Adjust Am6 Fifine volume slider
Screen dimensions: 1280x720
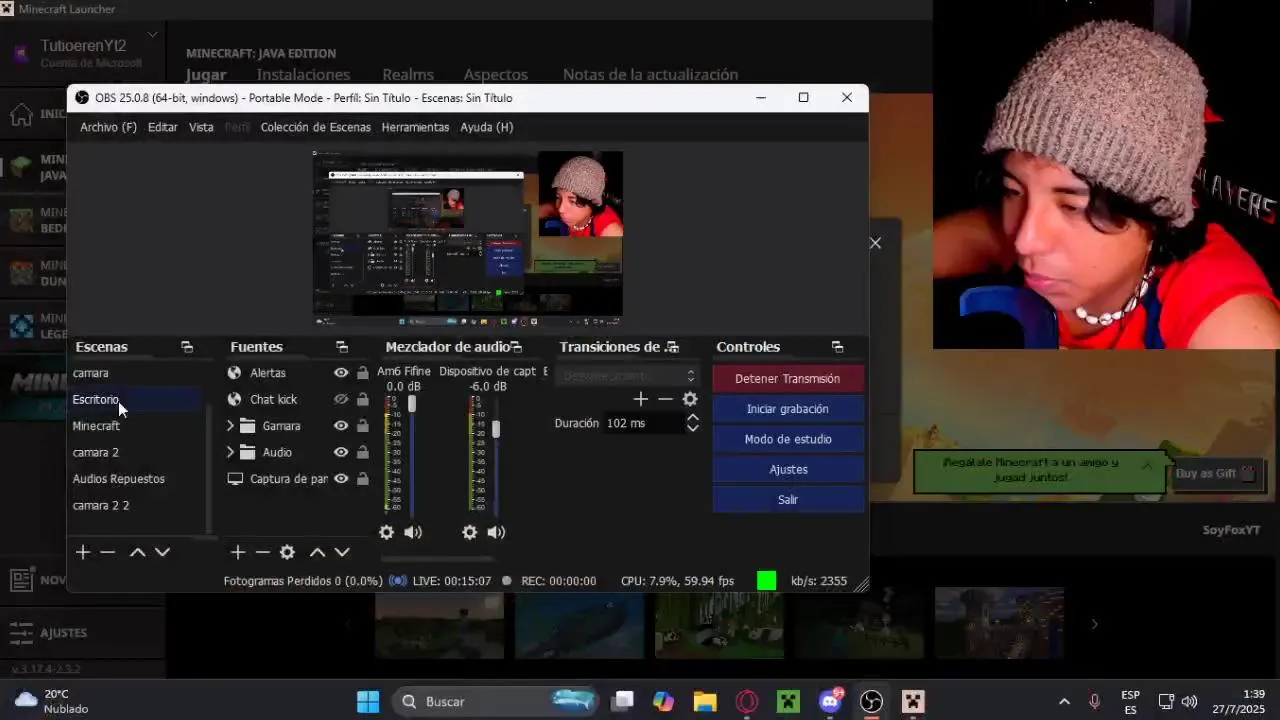(x=411, y=403)
